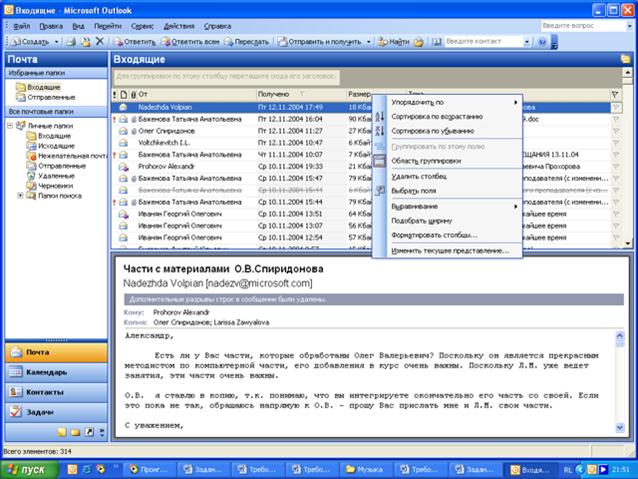
Task: Click Ответить всем reply all button
Action: click(190, 42)
